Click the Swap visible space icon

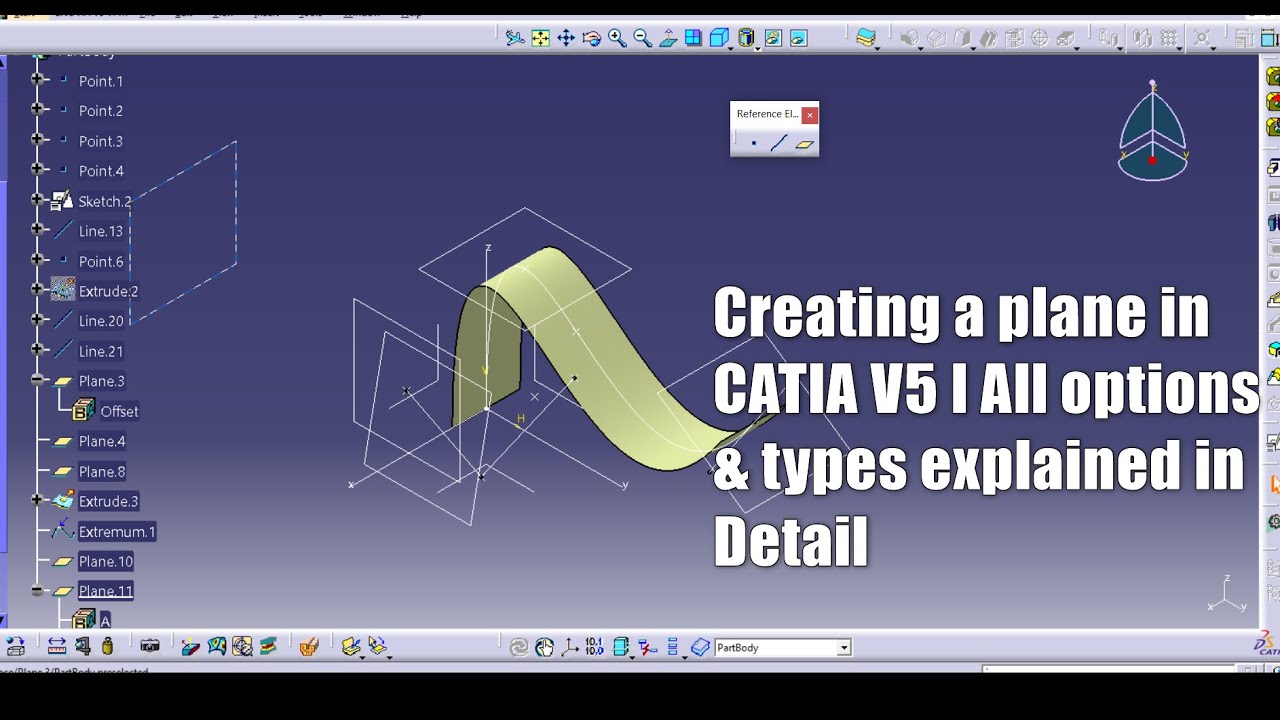798,38
